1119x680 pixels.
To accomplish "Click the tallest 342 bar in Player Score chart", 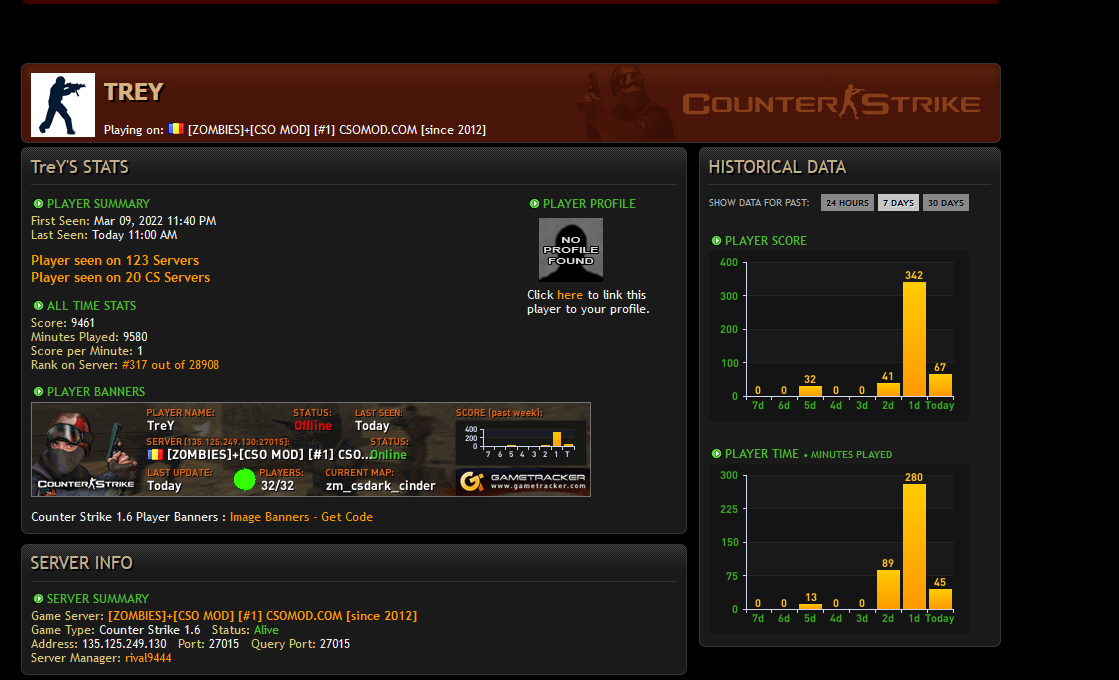I will (x=914, y=339).
